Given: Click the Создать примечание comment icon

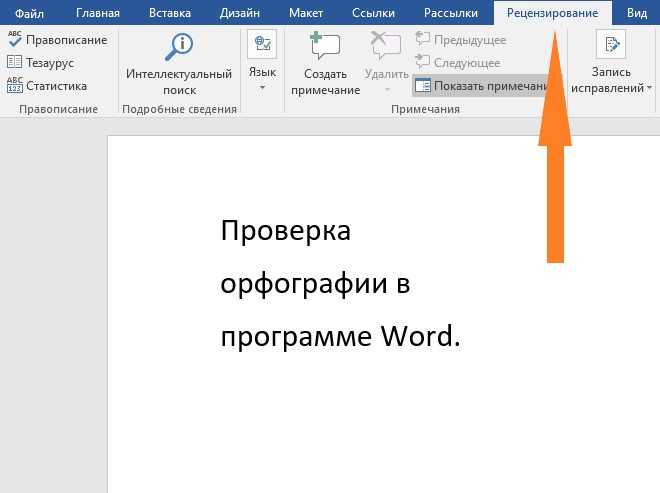Looking at the screenshot, I should pyautogui.click(x=325, y=45).
